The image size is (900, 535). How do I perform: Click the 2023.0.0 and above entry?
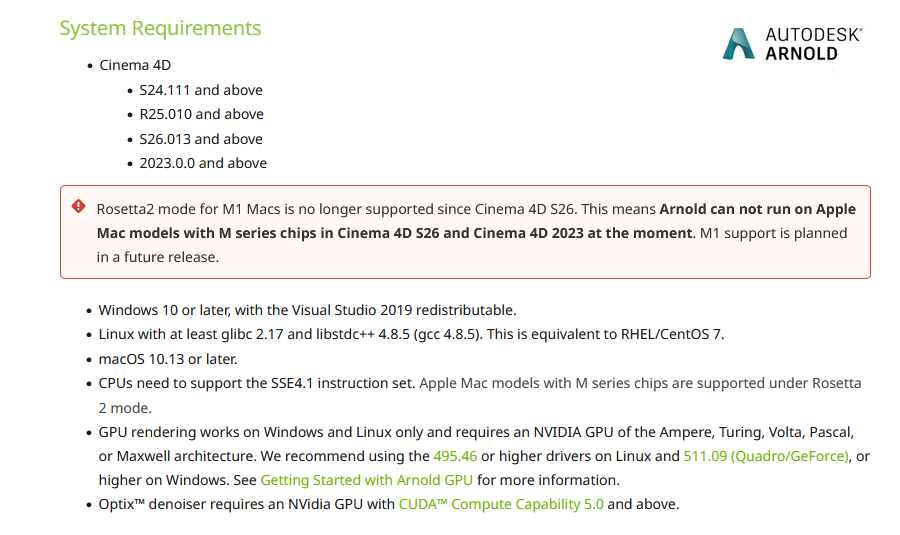tap(203, 163)
